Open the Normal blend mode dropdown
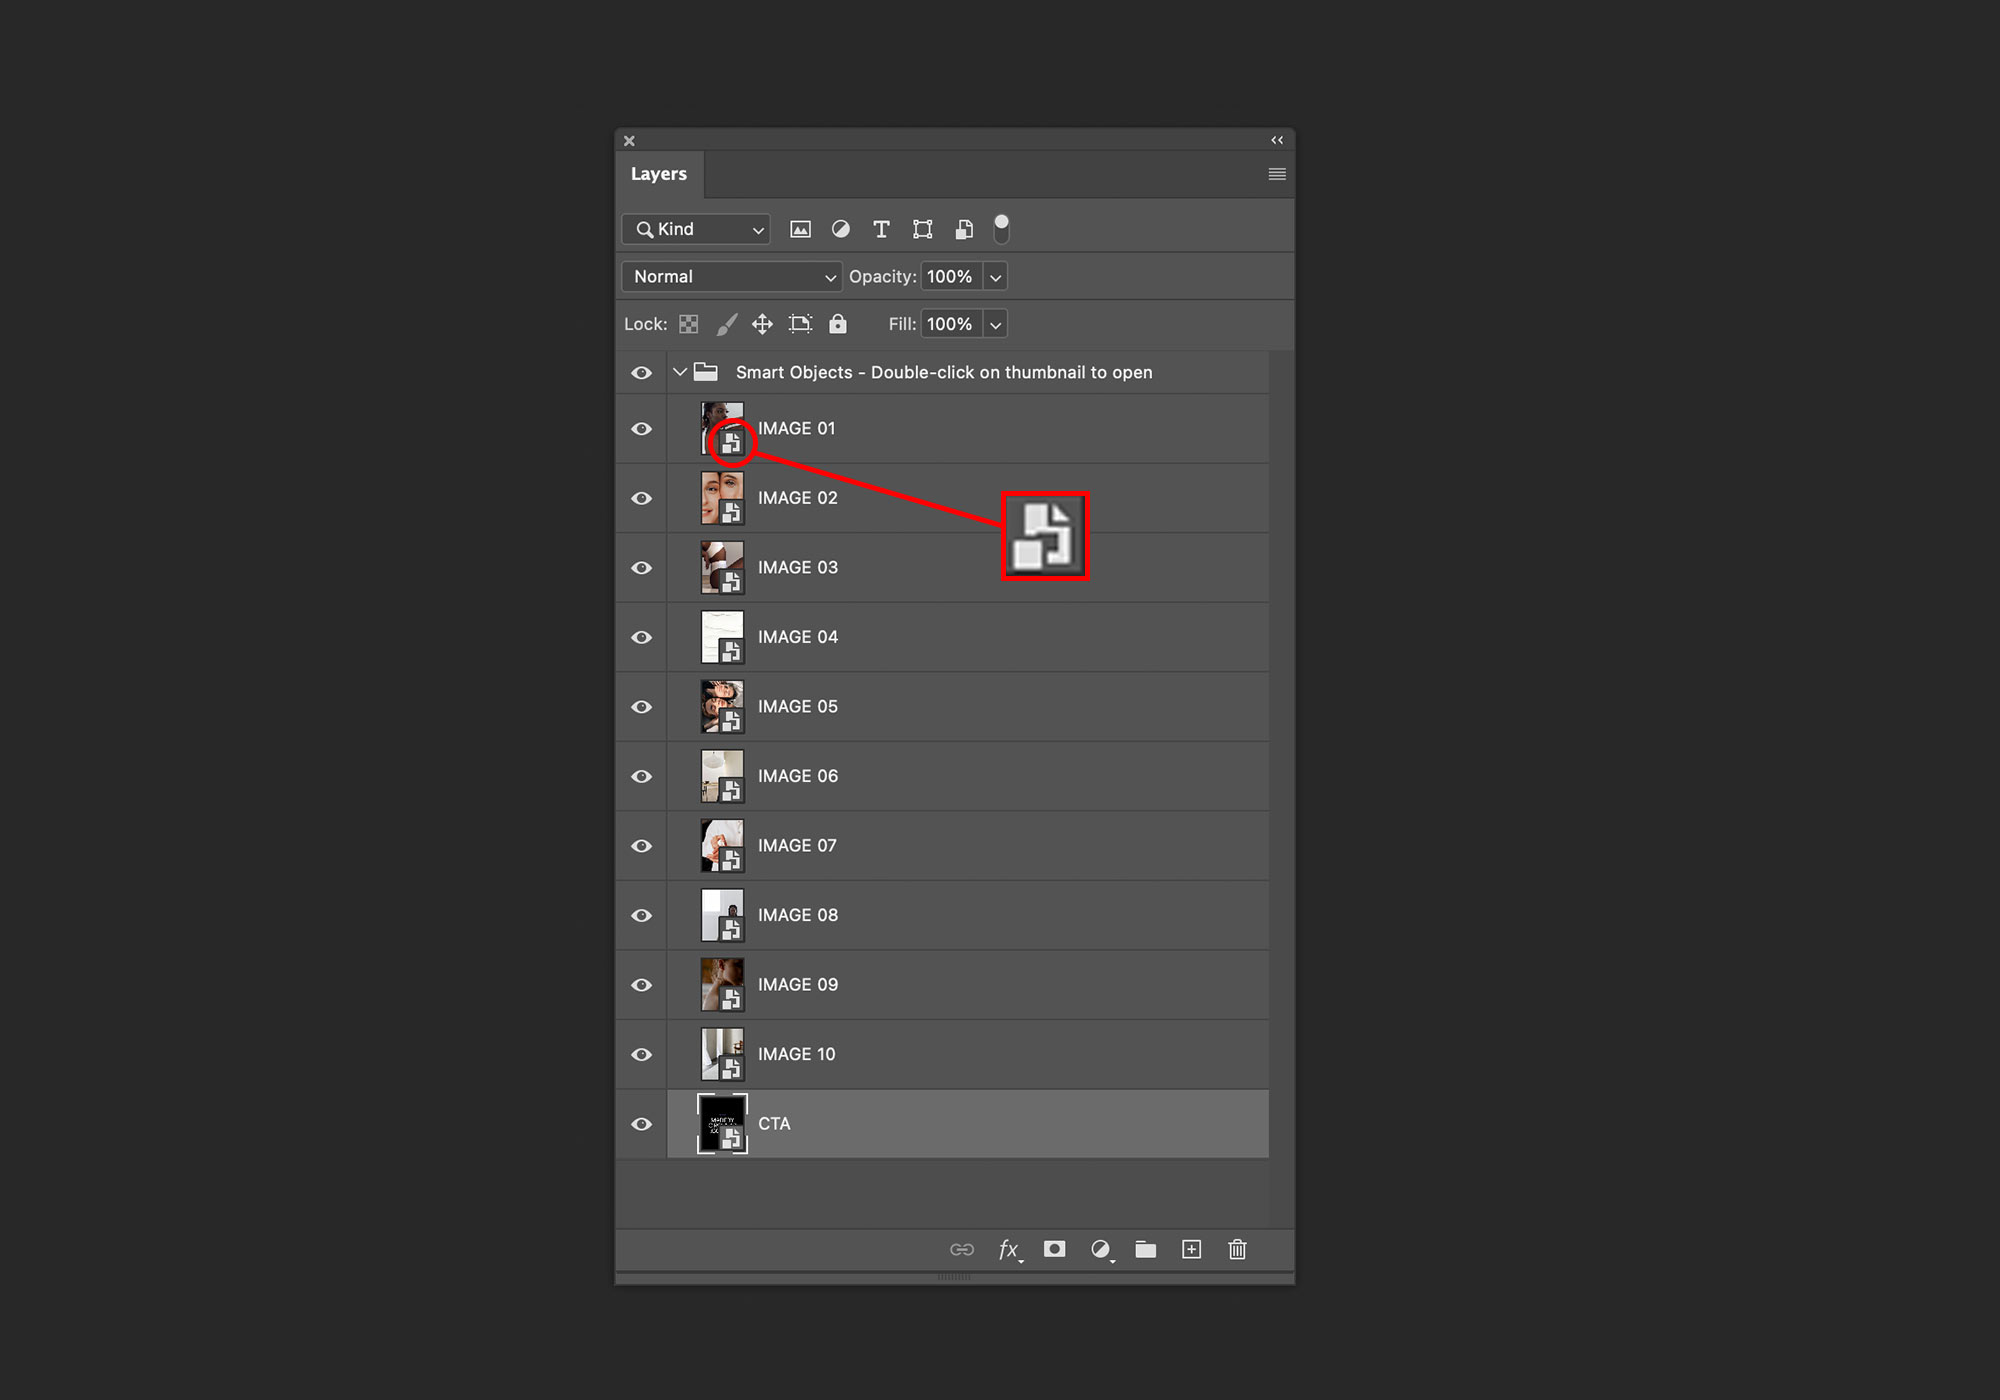Image resolution: width=2000 pixels, height=1400 pixels. coord(731,277)
